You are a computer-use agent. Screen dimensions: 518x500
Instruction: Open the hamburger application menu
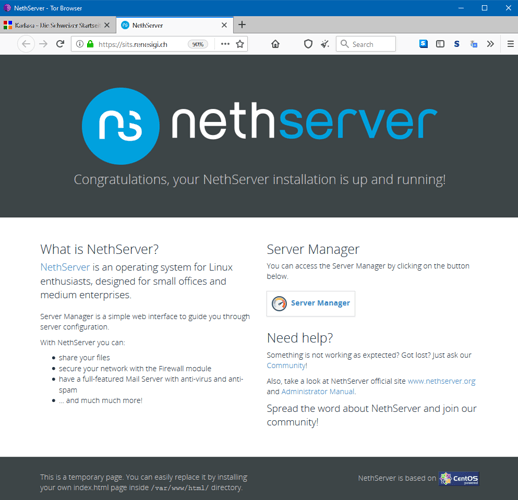(x=510, y=44)
